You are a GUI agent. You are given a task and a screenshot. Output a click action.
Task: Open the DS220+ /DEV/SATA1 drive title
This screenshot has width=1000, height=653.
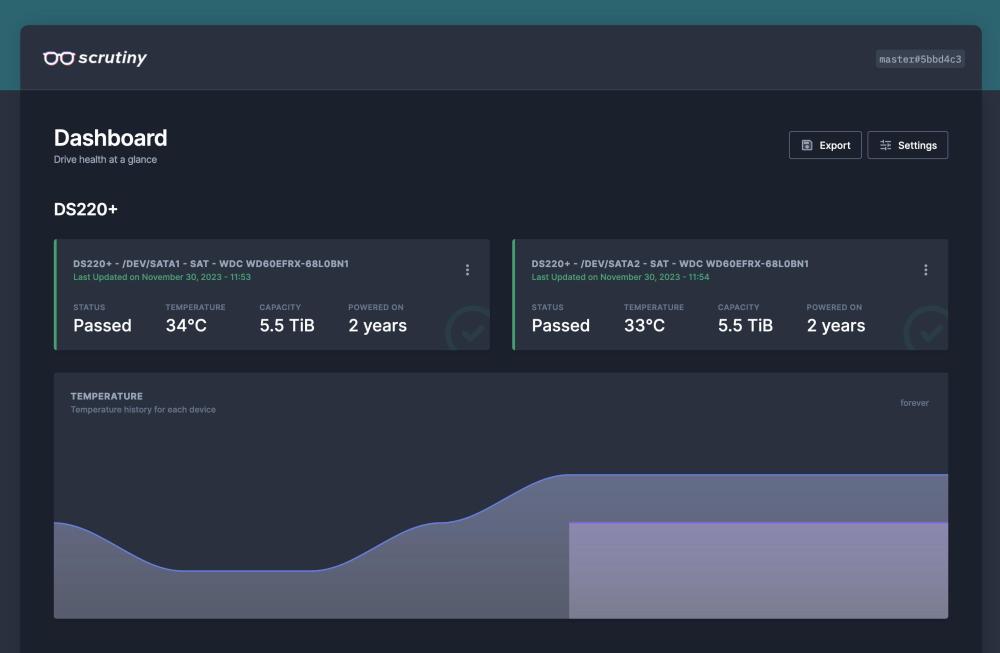210,264
